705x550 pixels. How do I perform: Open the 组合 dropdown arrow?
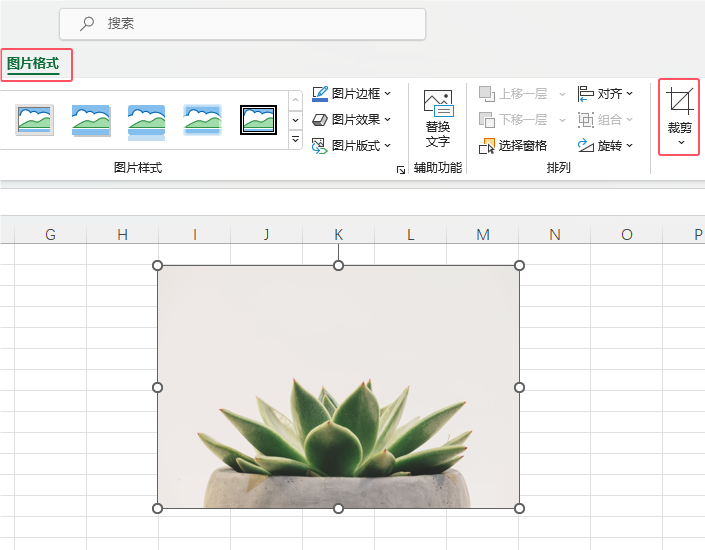(629, 120)
